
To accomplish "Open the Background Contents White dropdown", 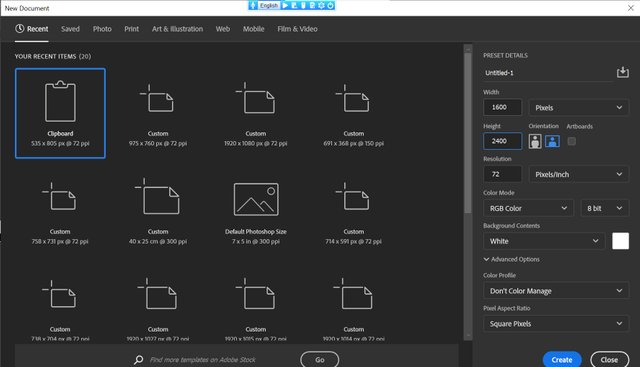I will 544,241.
